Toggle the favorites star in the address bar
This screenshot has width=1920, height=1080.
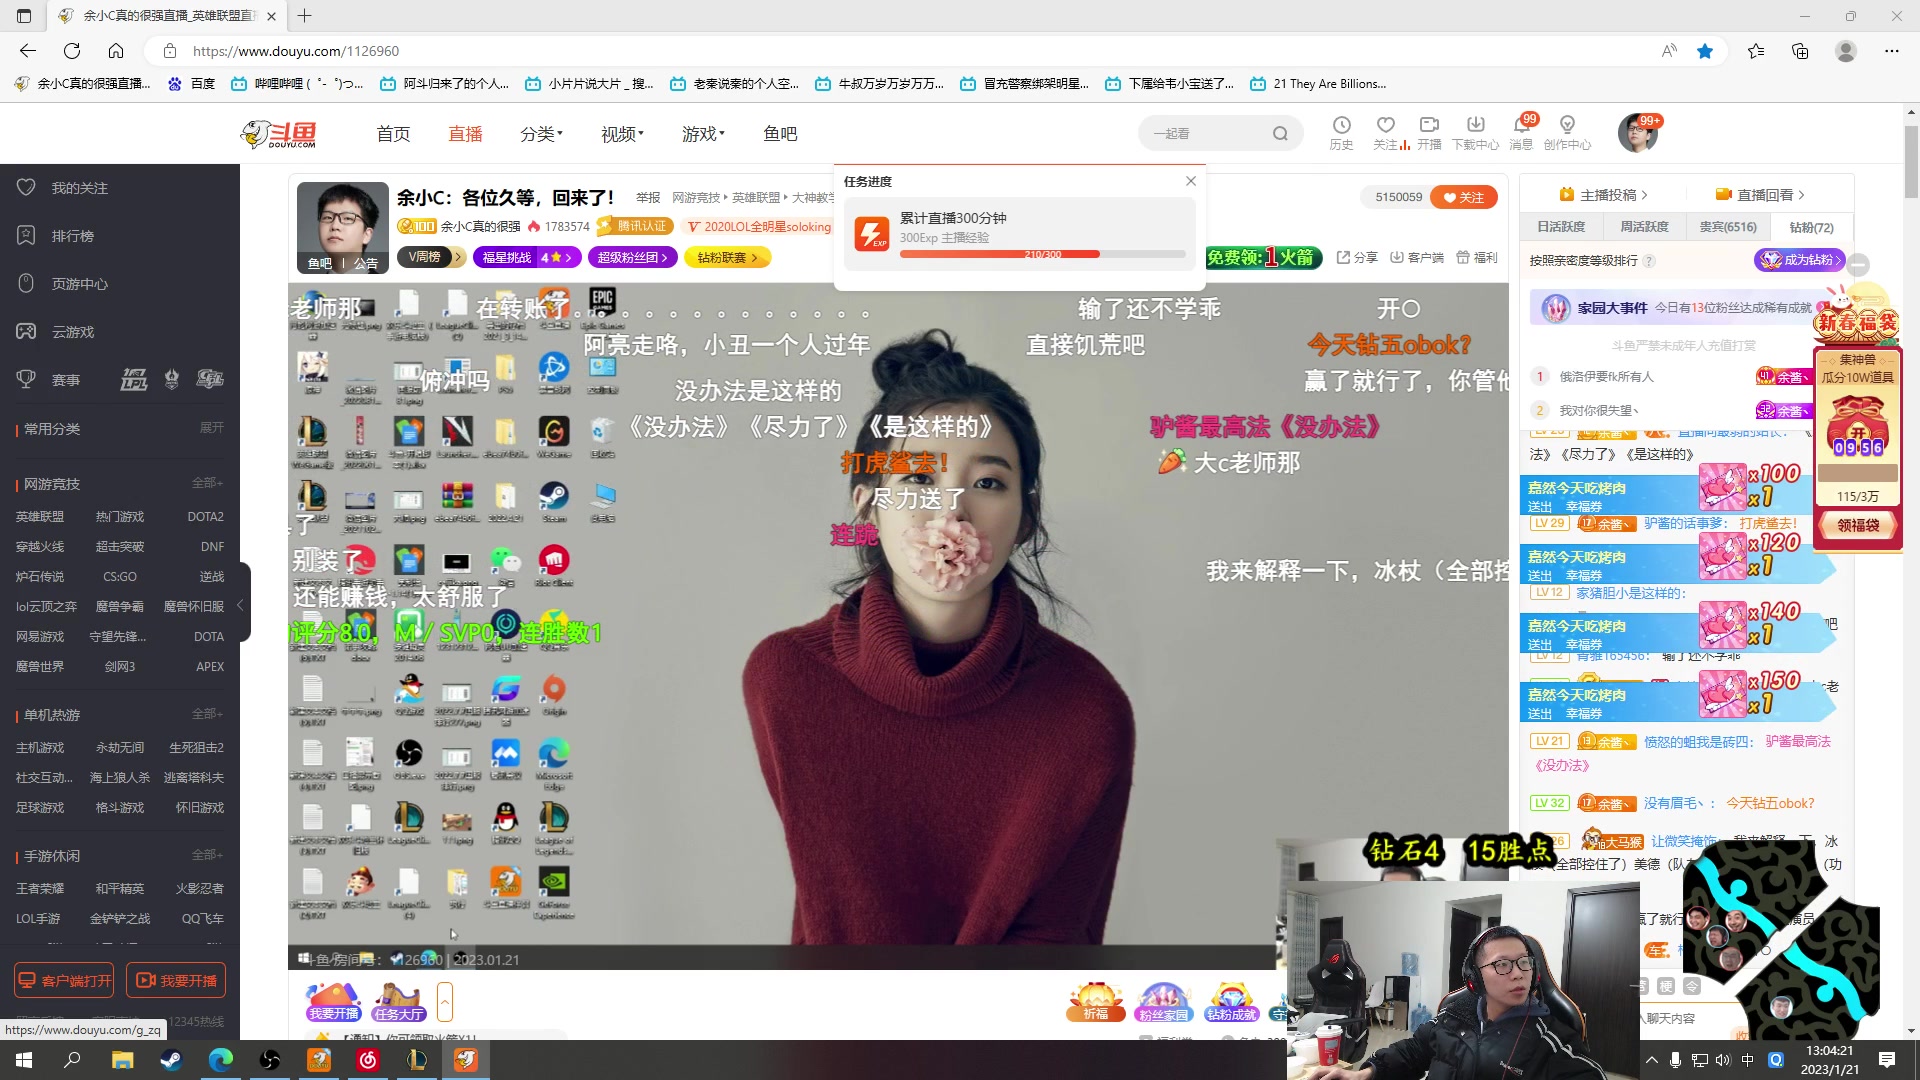pyautogui.click(x=1706, y=51)
